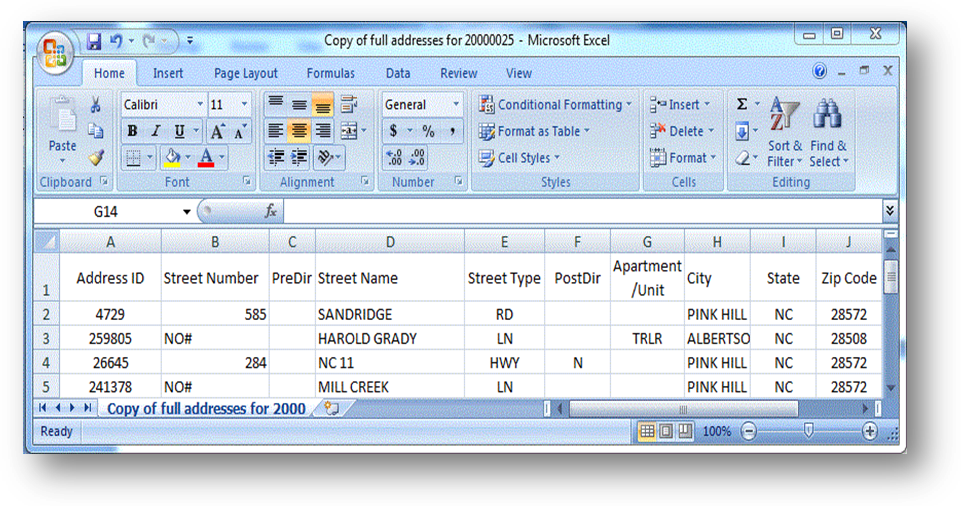961x506 pixels.
Task: Apply middle vertical alignment
Action: pyautogui.click(x=299, y=105)
